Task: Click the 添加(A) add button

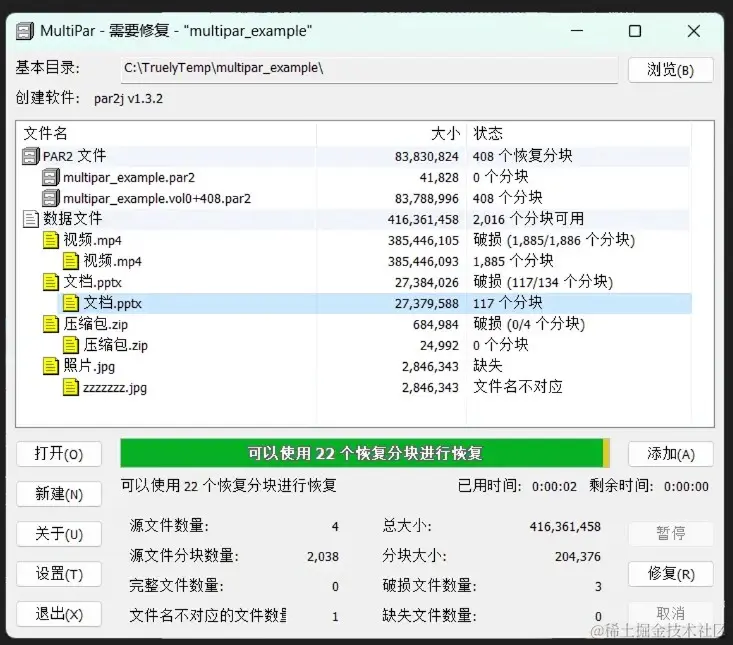Action: tap(670, 454)
